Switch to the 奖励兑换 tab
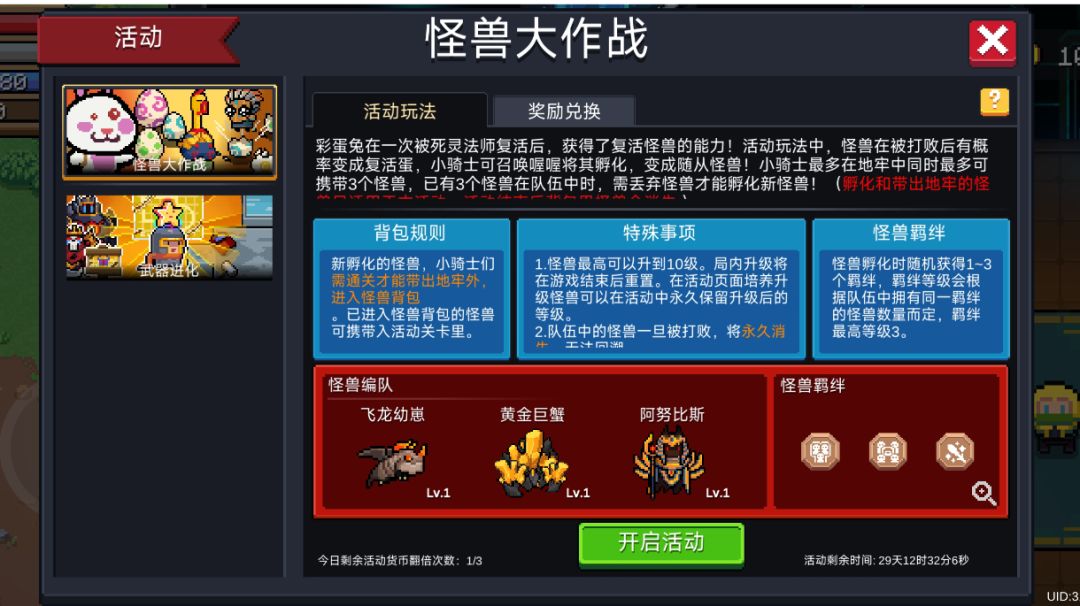The height and width of the screenshot is (606, 1080). [564, 111]
